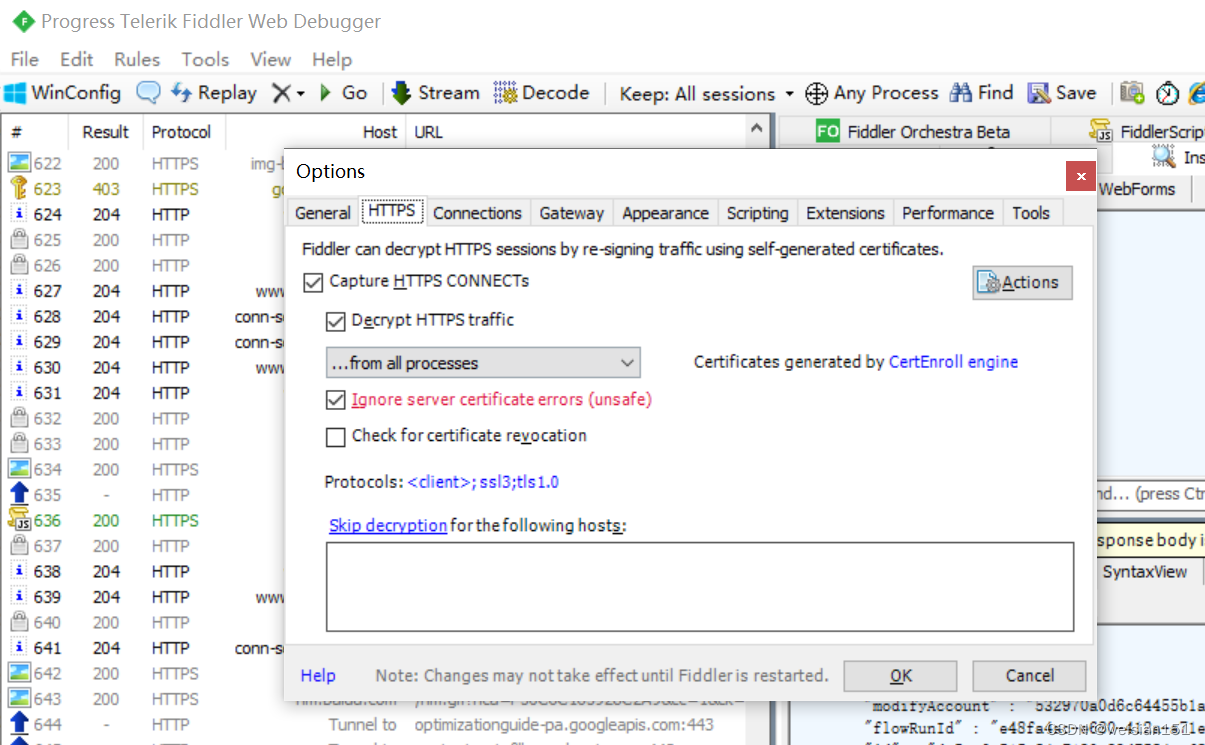Screen dimensions: 1205x745
Task: Click the protocols link '<client>; ssl3;tls1.0'
Action: pyautogui.click(x=483, y=482)
